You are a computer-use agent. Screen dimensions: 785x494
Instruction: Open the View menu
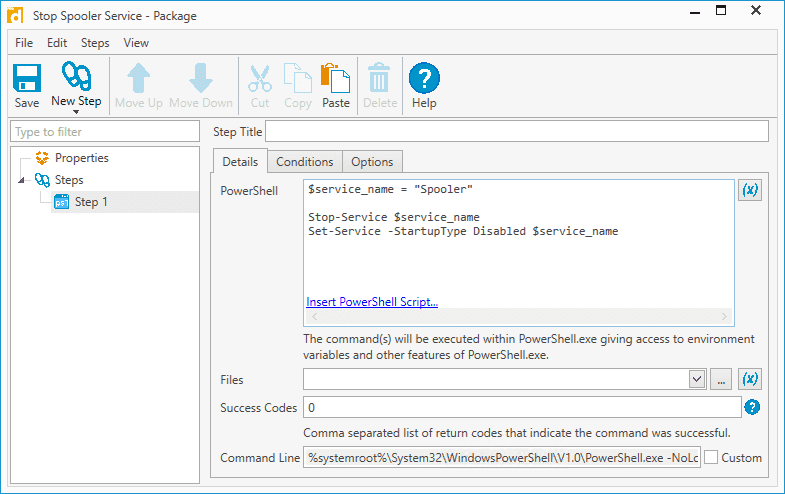(136, 43)
